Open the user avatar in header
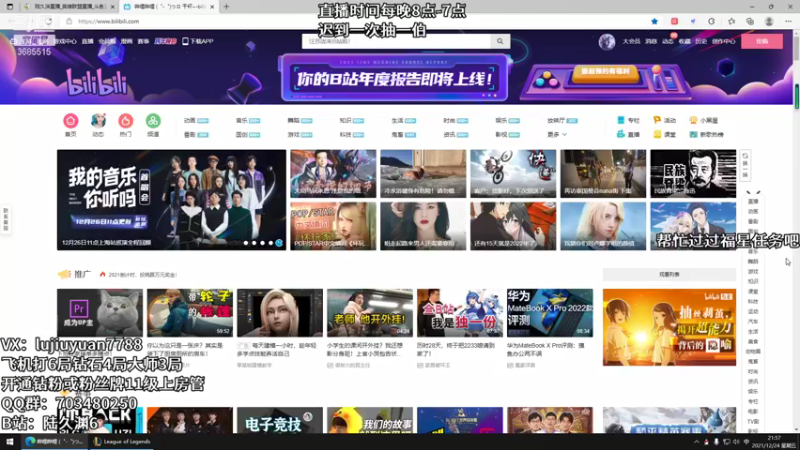This screenshot has height=450, width=800. (x=607, y=41)
